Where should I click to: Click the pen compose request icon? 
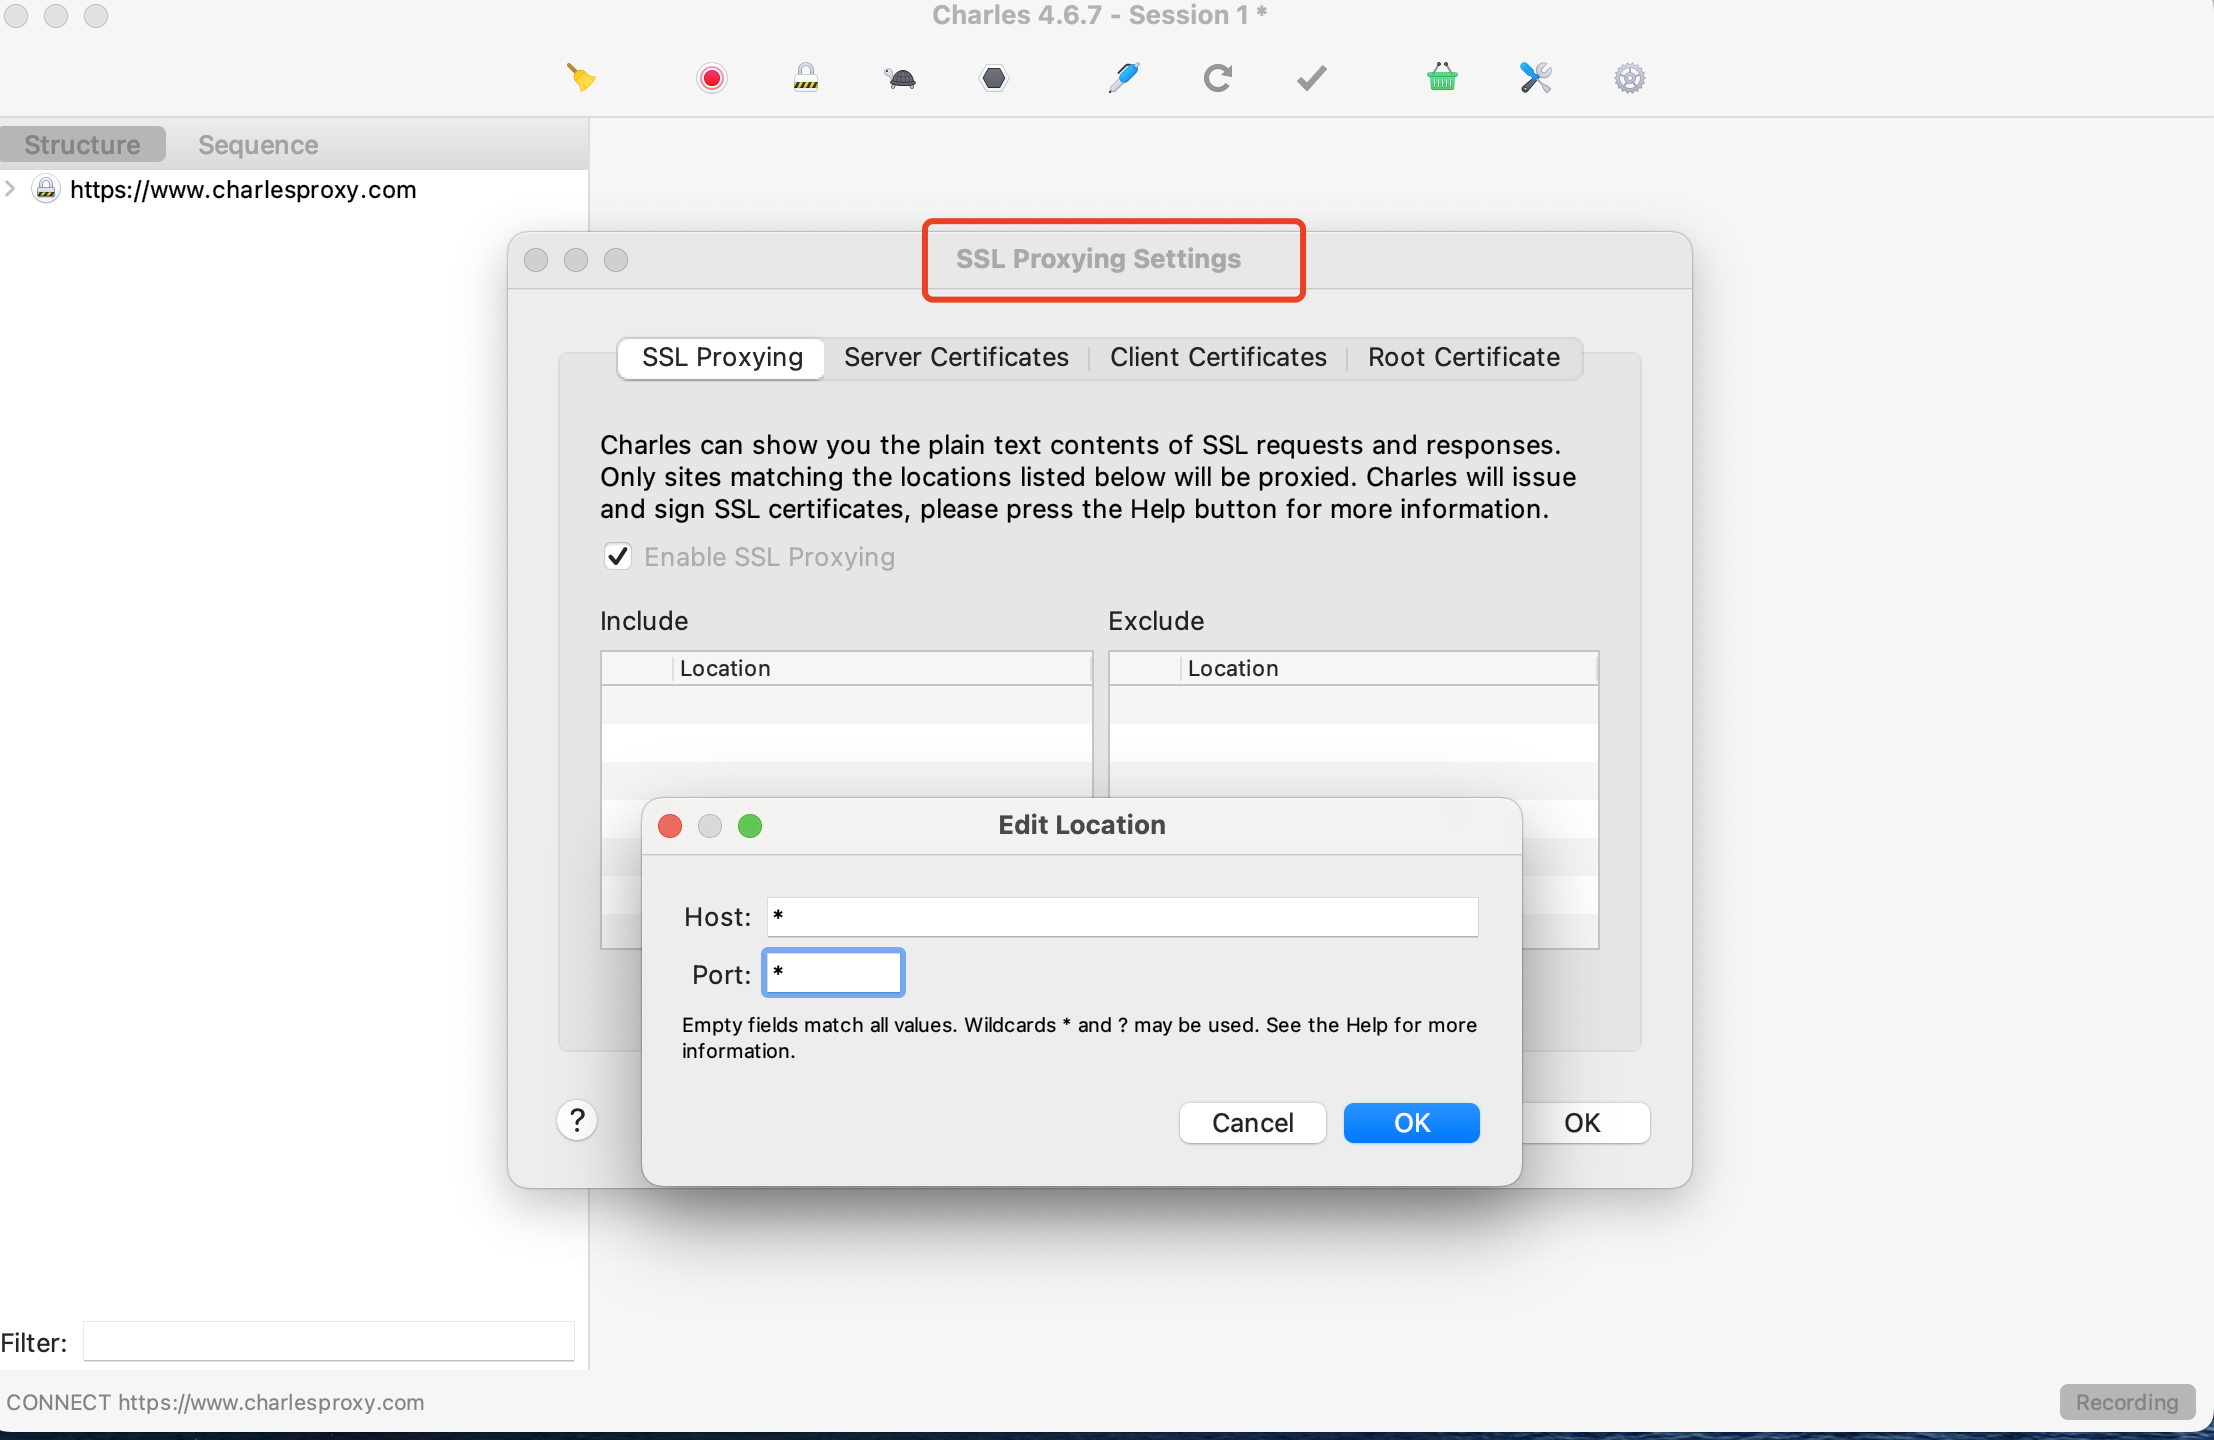click(x=1124, y=77)
